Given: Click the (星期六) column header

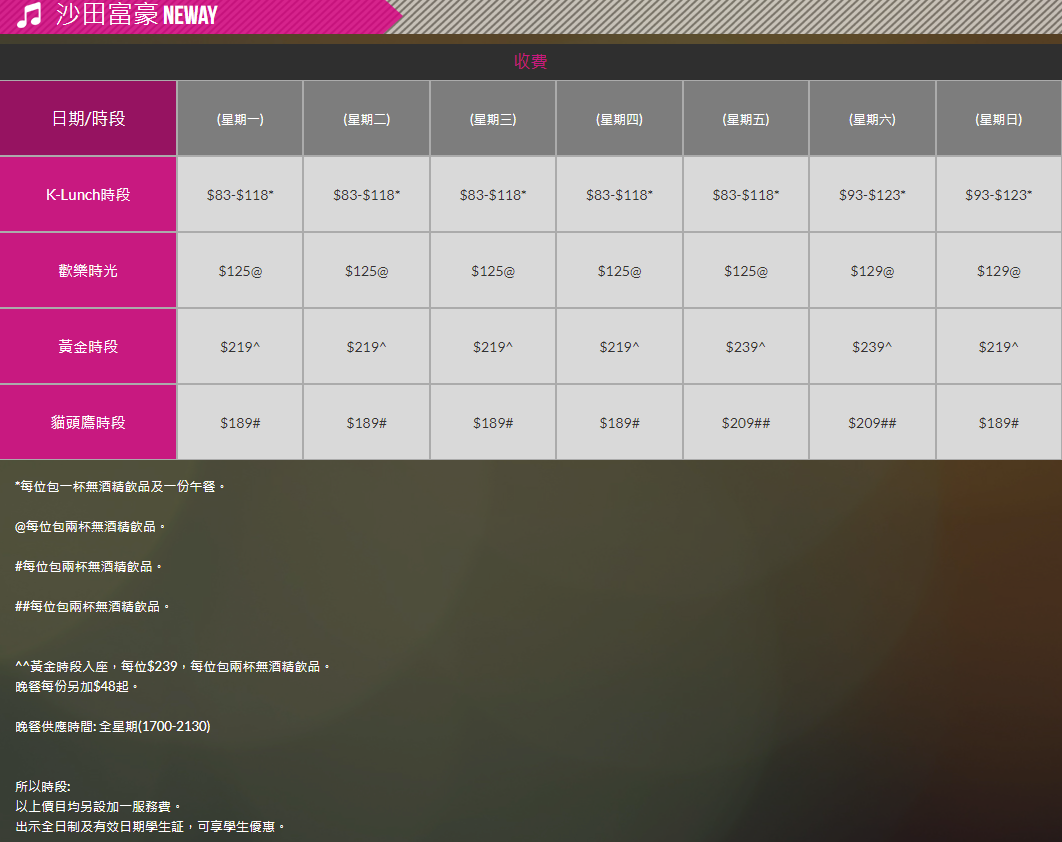Looking at the screenshot, I should (x=872, y=119).
